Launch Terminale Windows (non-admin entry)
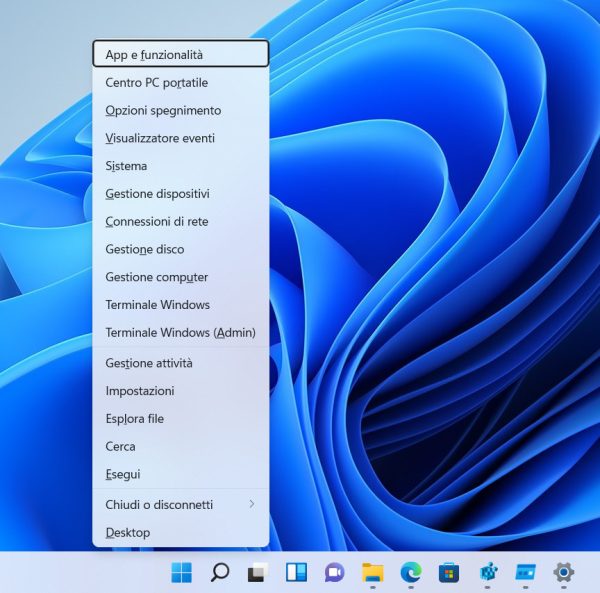The width and height of the screenshot is (600, 593). pos(181,305)
